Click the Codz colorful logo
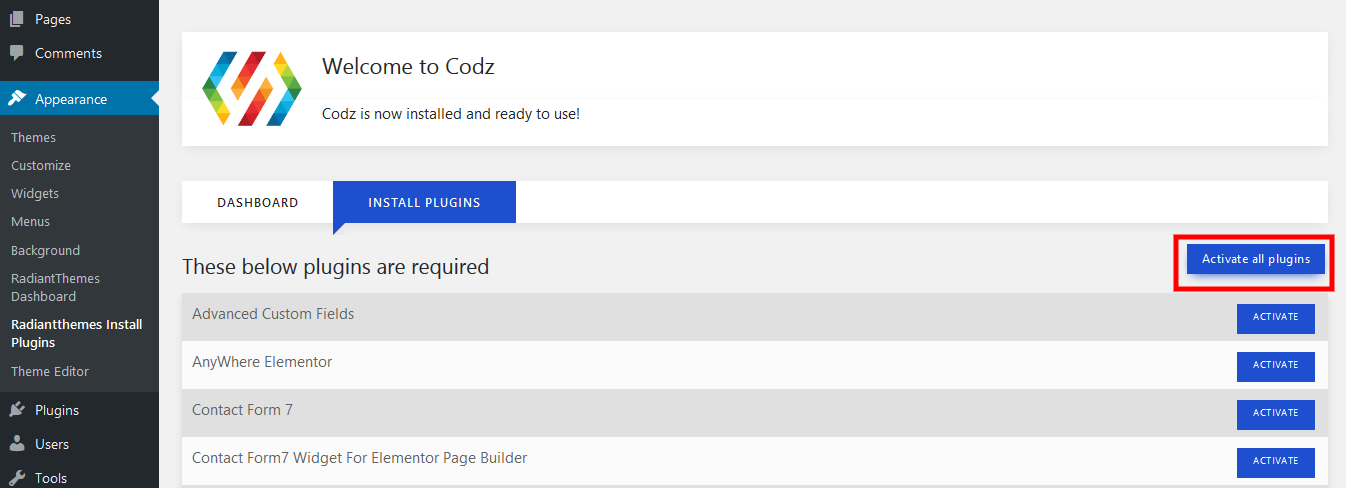This screenshot has width=1346, height=488. coord(251,88)
